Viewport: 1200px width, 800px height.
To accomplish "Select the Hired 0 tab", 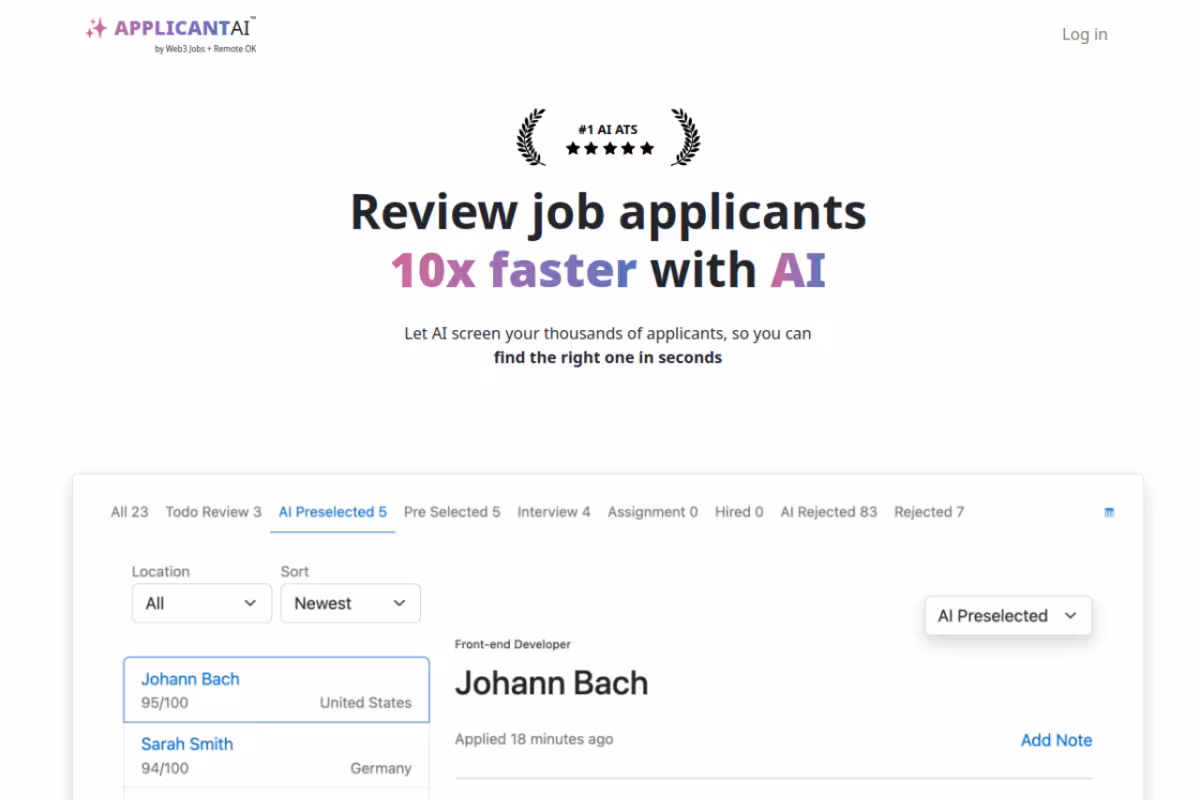I will (739, 512).
